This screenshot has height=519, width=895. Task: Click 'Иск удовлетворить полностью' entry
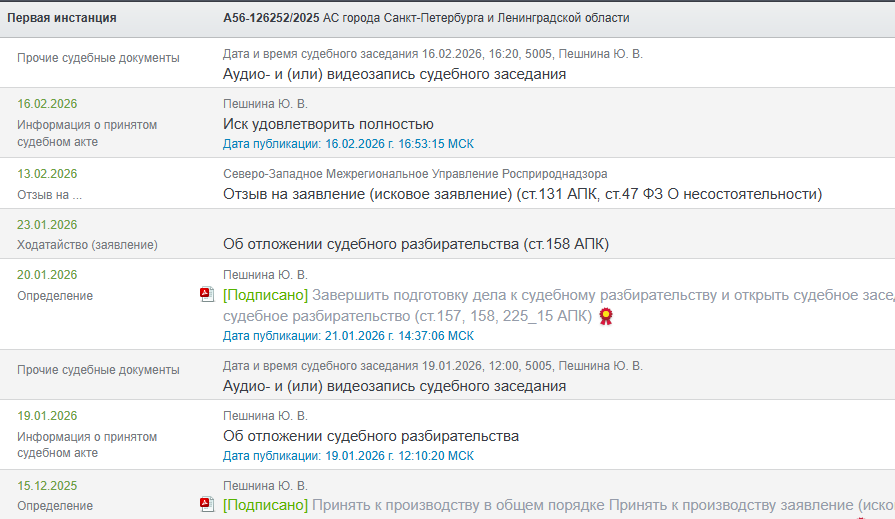[328, 124]
